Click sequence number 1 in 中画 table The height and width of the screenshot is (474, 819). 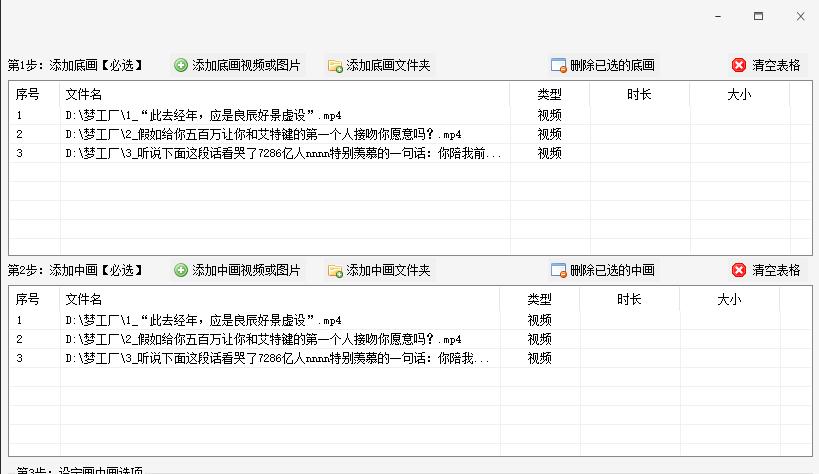coord(19,320)
